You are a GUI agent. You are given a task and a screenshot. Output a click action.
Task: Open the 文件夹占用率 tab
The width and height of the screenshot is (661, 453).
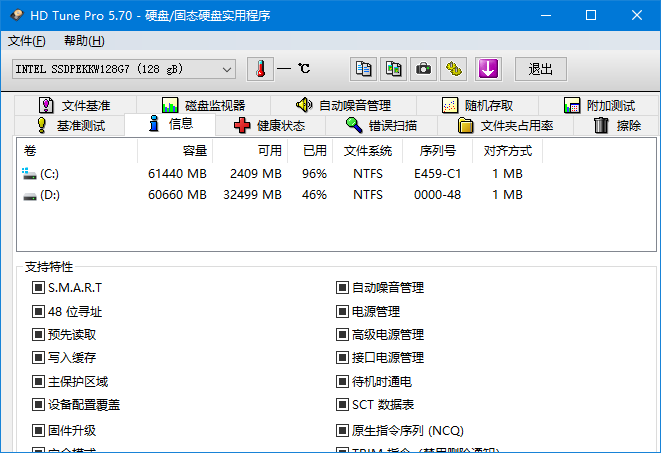pos(505,126)
